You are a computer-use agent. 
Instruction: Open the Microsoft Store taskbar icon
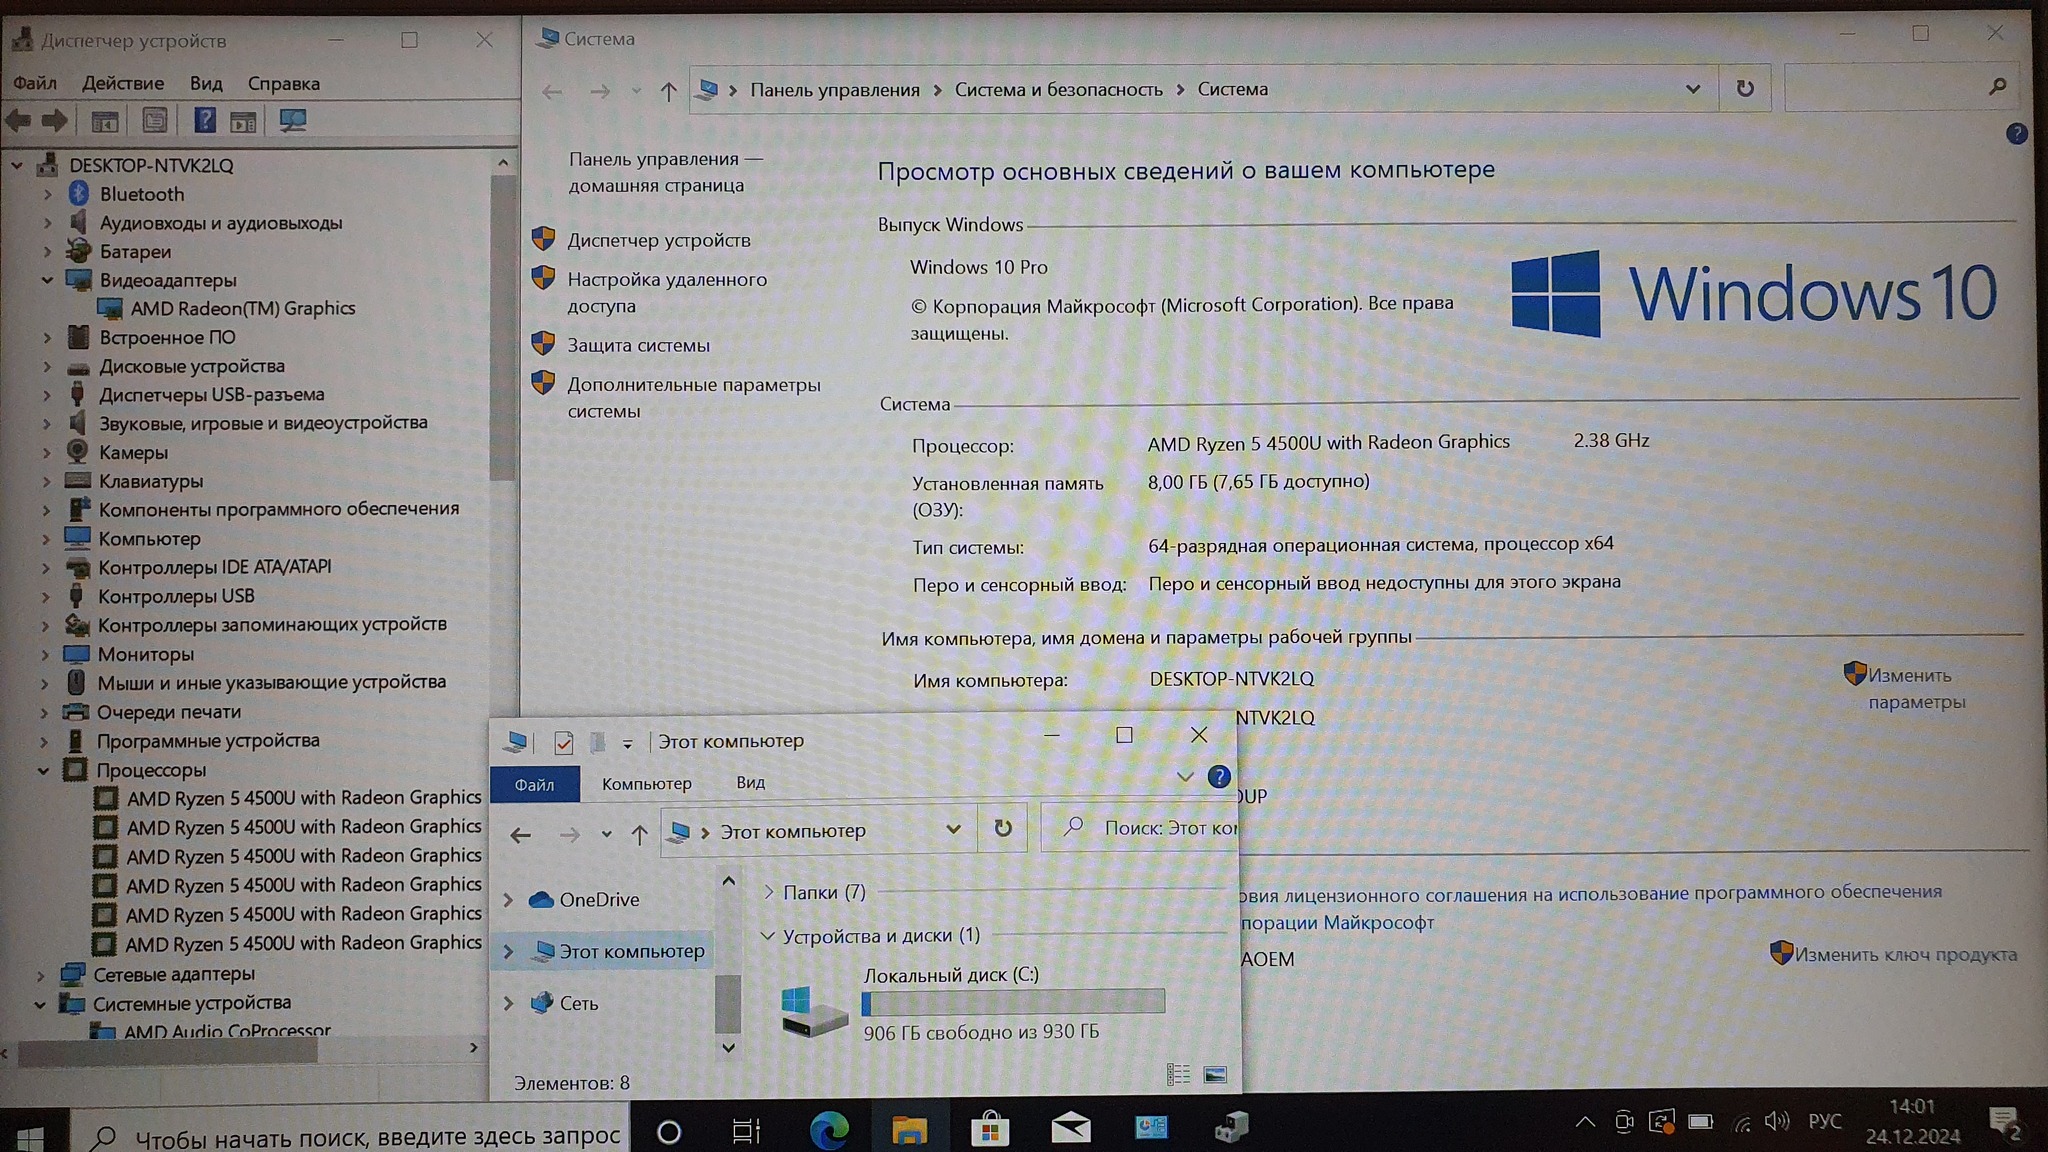(x=990, y=1130)
